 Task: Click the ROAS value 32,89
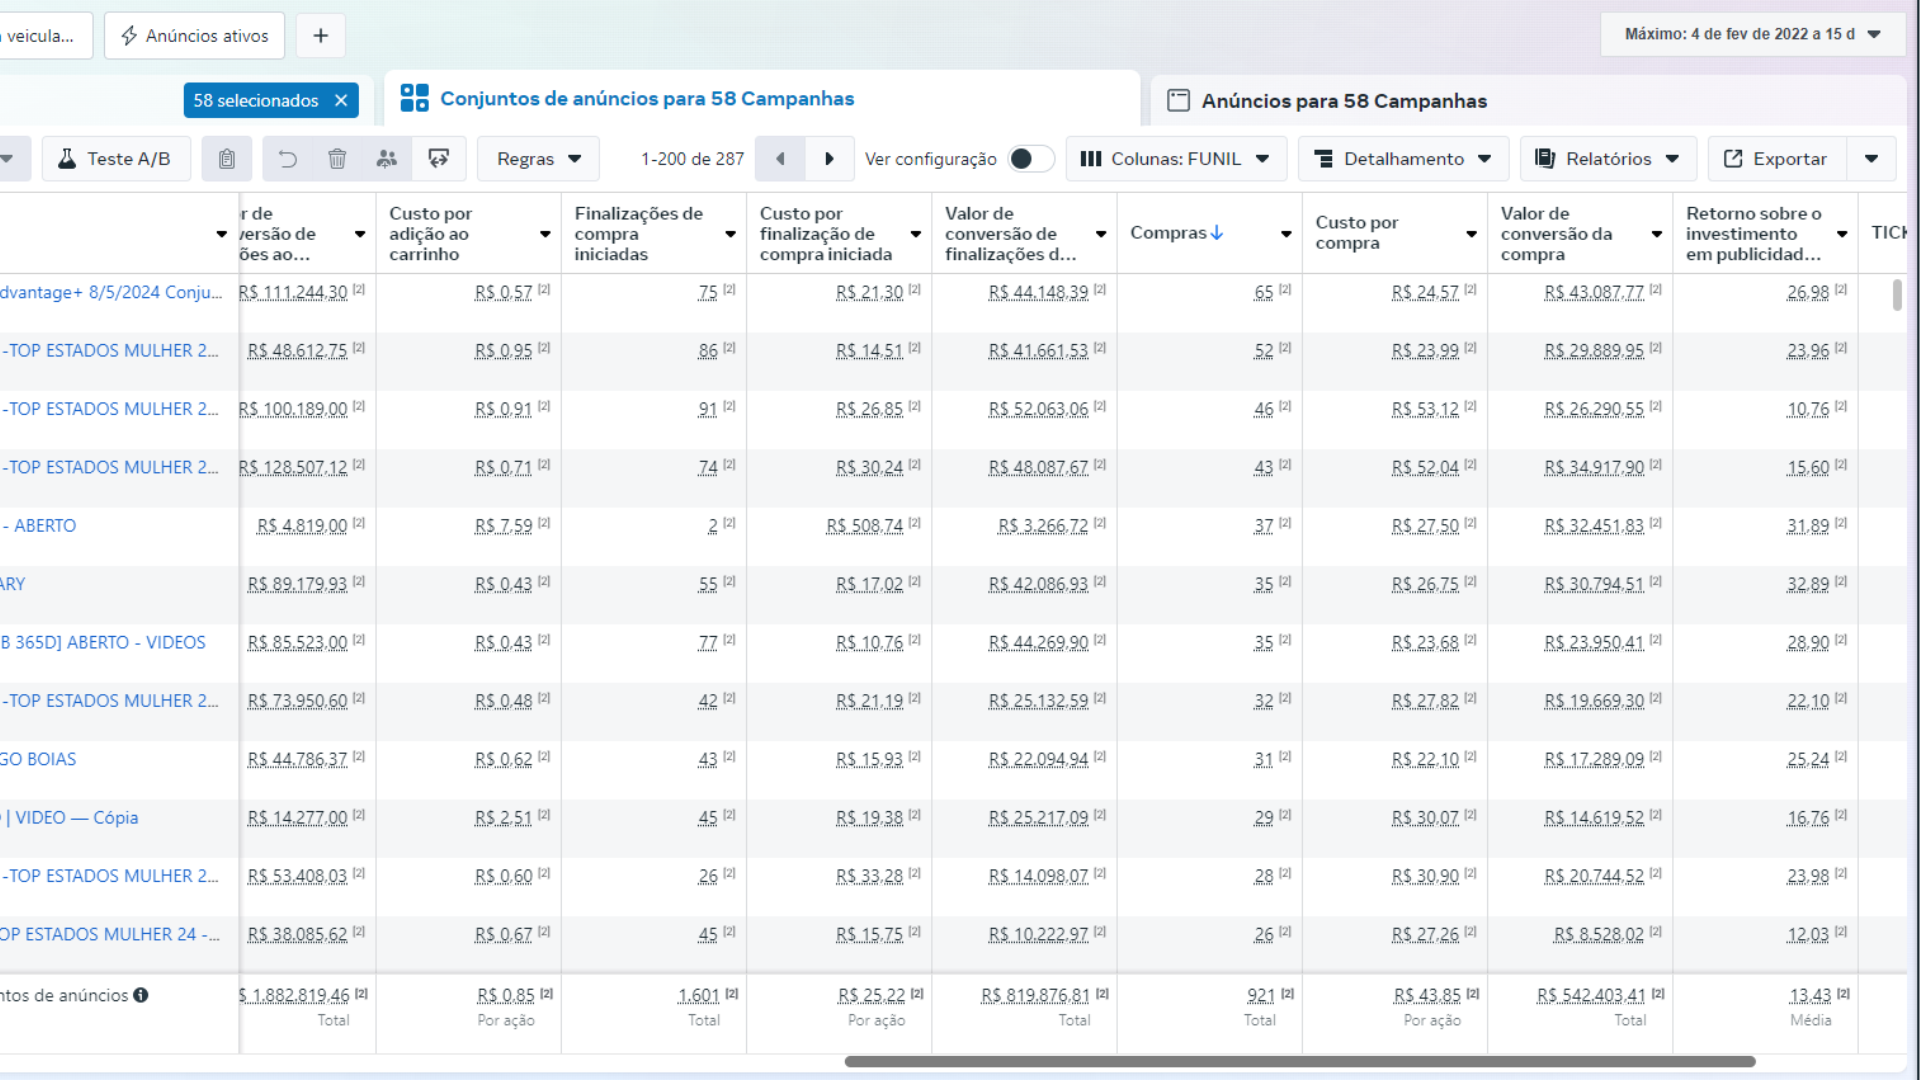tap(1808, 585)
